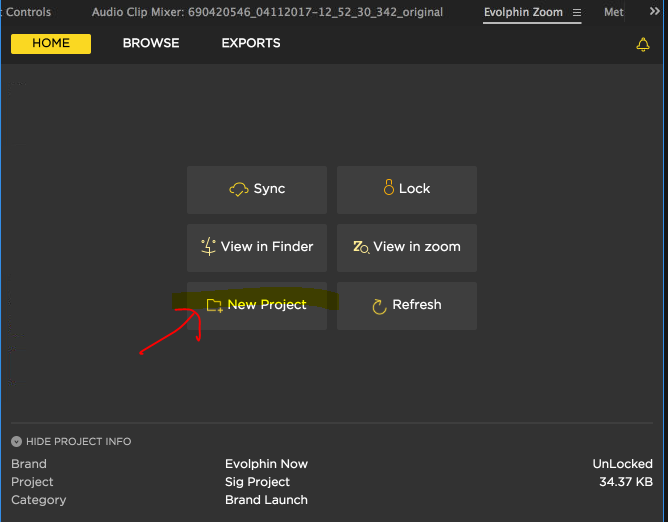The width and height of the screenshot is (668, 522).
Task: Open the Evolphin Zoom panel menu icon
Action: [x=577, y=13]
